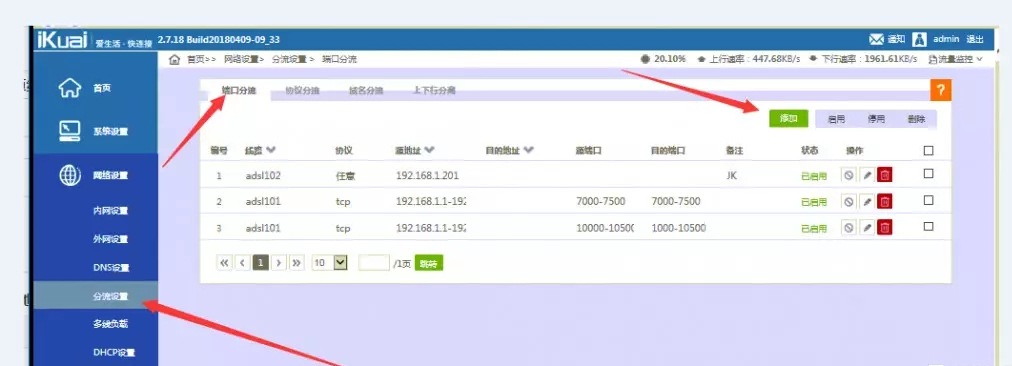1012x366 pixels.
Task: Expand the 目的地址 column filter arrow
Action: pyautogui.click(x=529, y=150)
